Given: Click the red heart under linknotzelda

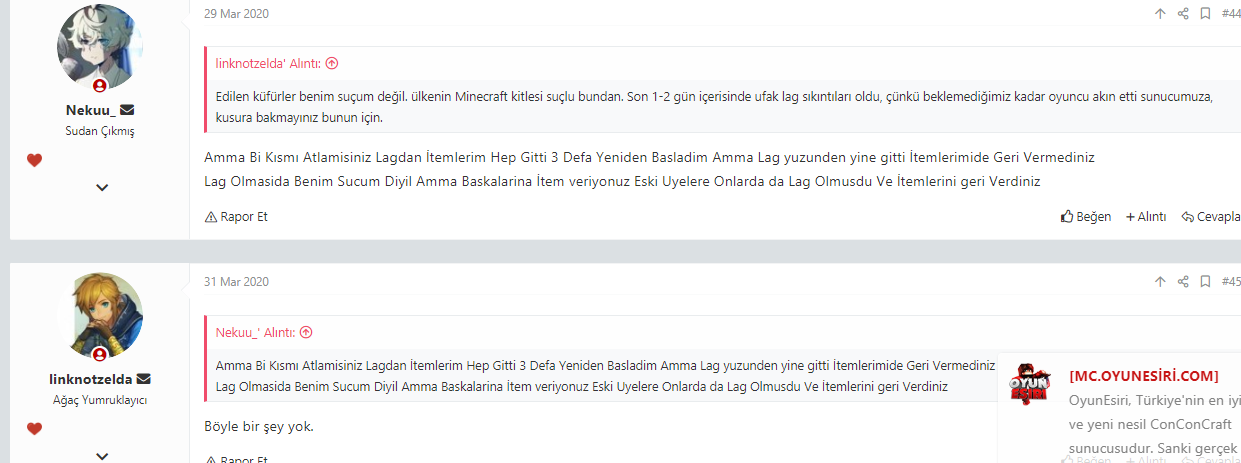Looking at the screenshot, I should coord(34,429).
